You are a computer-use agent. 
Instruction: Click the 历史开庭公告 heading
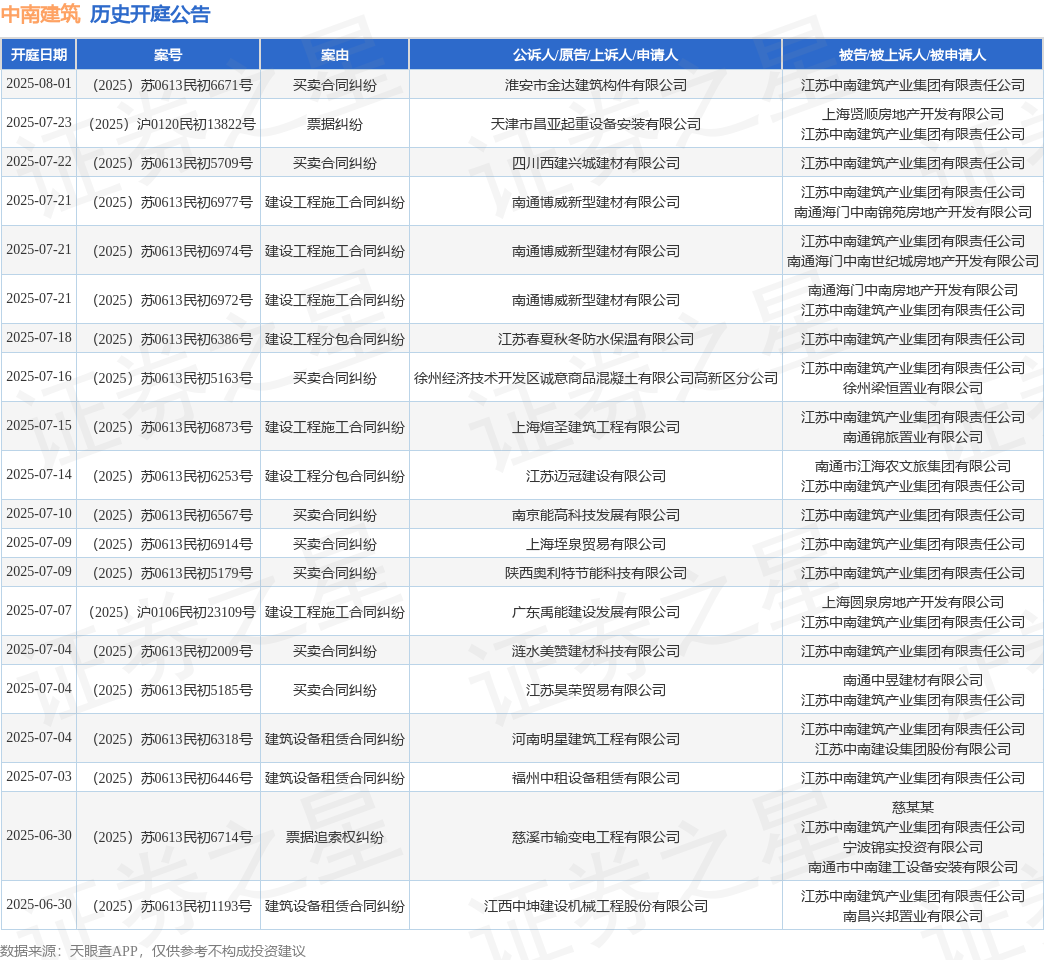tap(150, 14)
